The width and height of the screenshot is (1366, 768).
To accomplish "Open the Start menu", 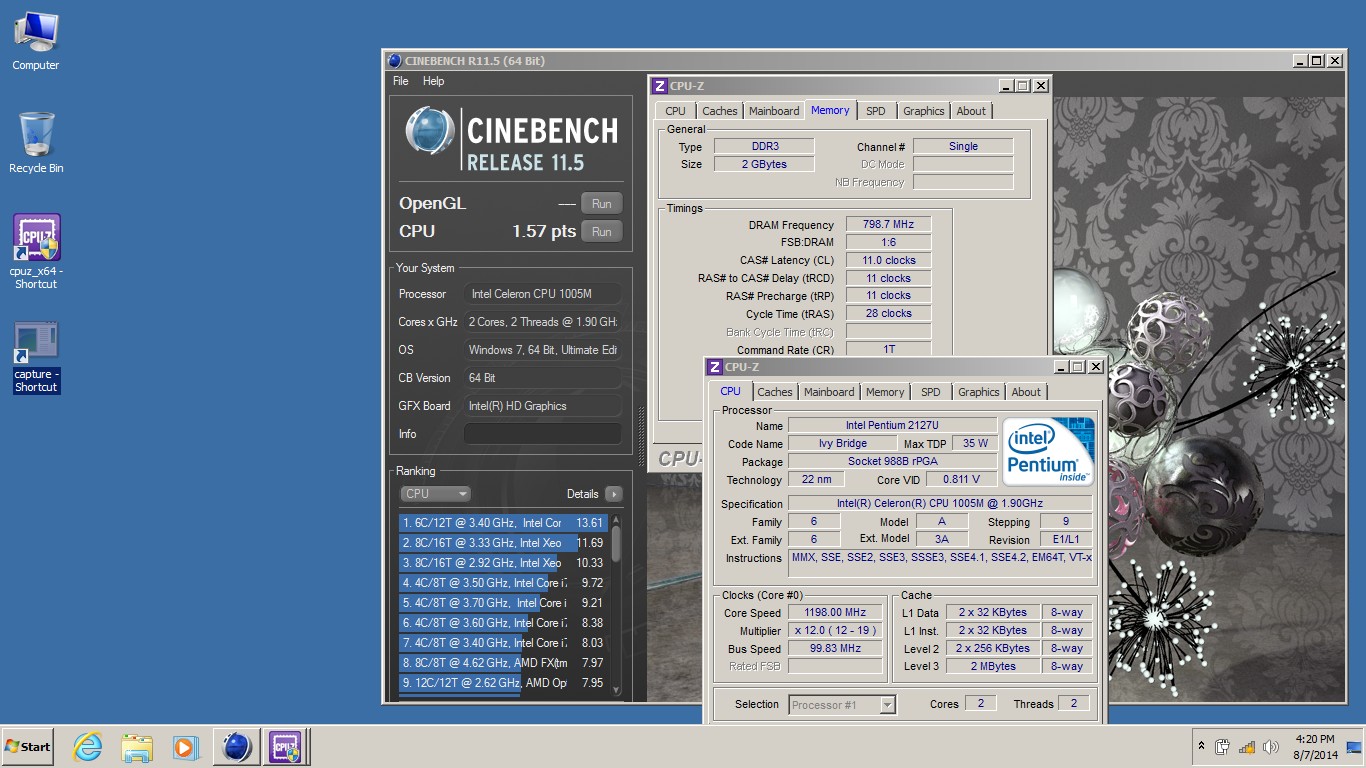I will click(28, 747).
